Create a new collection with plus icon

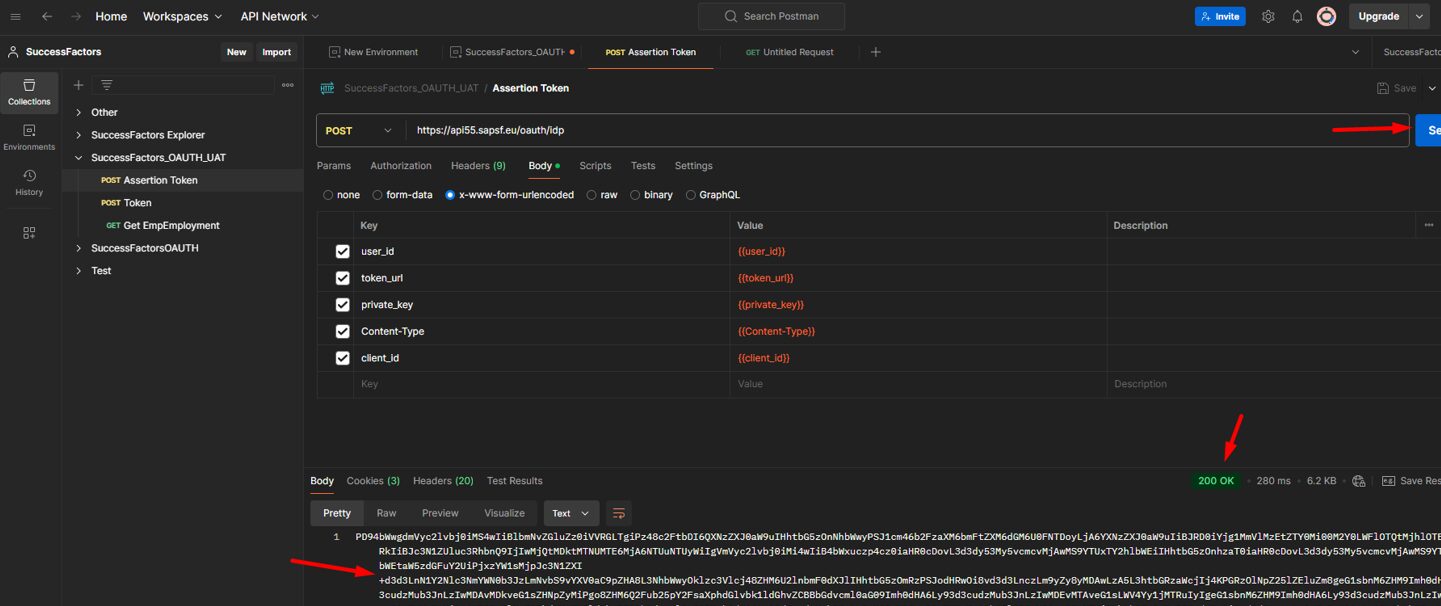pos(78,85)
